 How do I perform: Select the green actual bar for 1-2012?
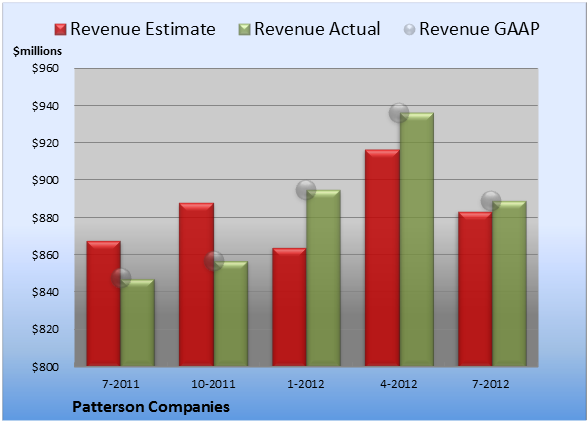323,278
